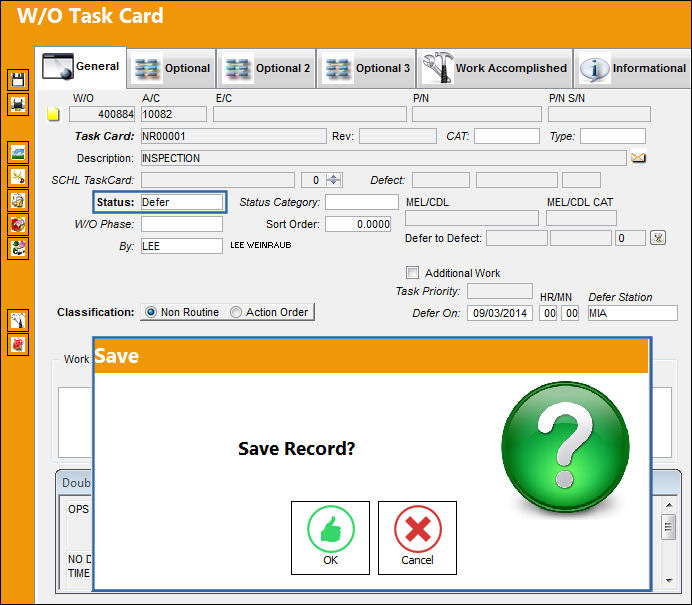
Task: Click the red book icon in sidebar
Action: tap(18, 344)
